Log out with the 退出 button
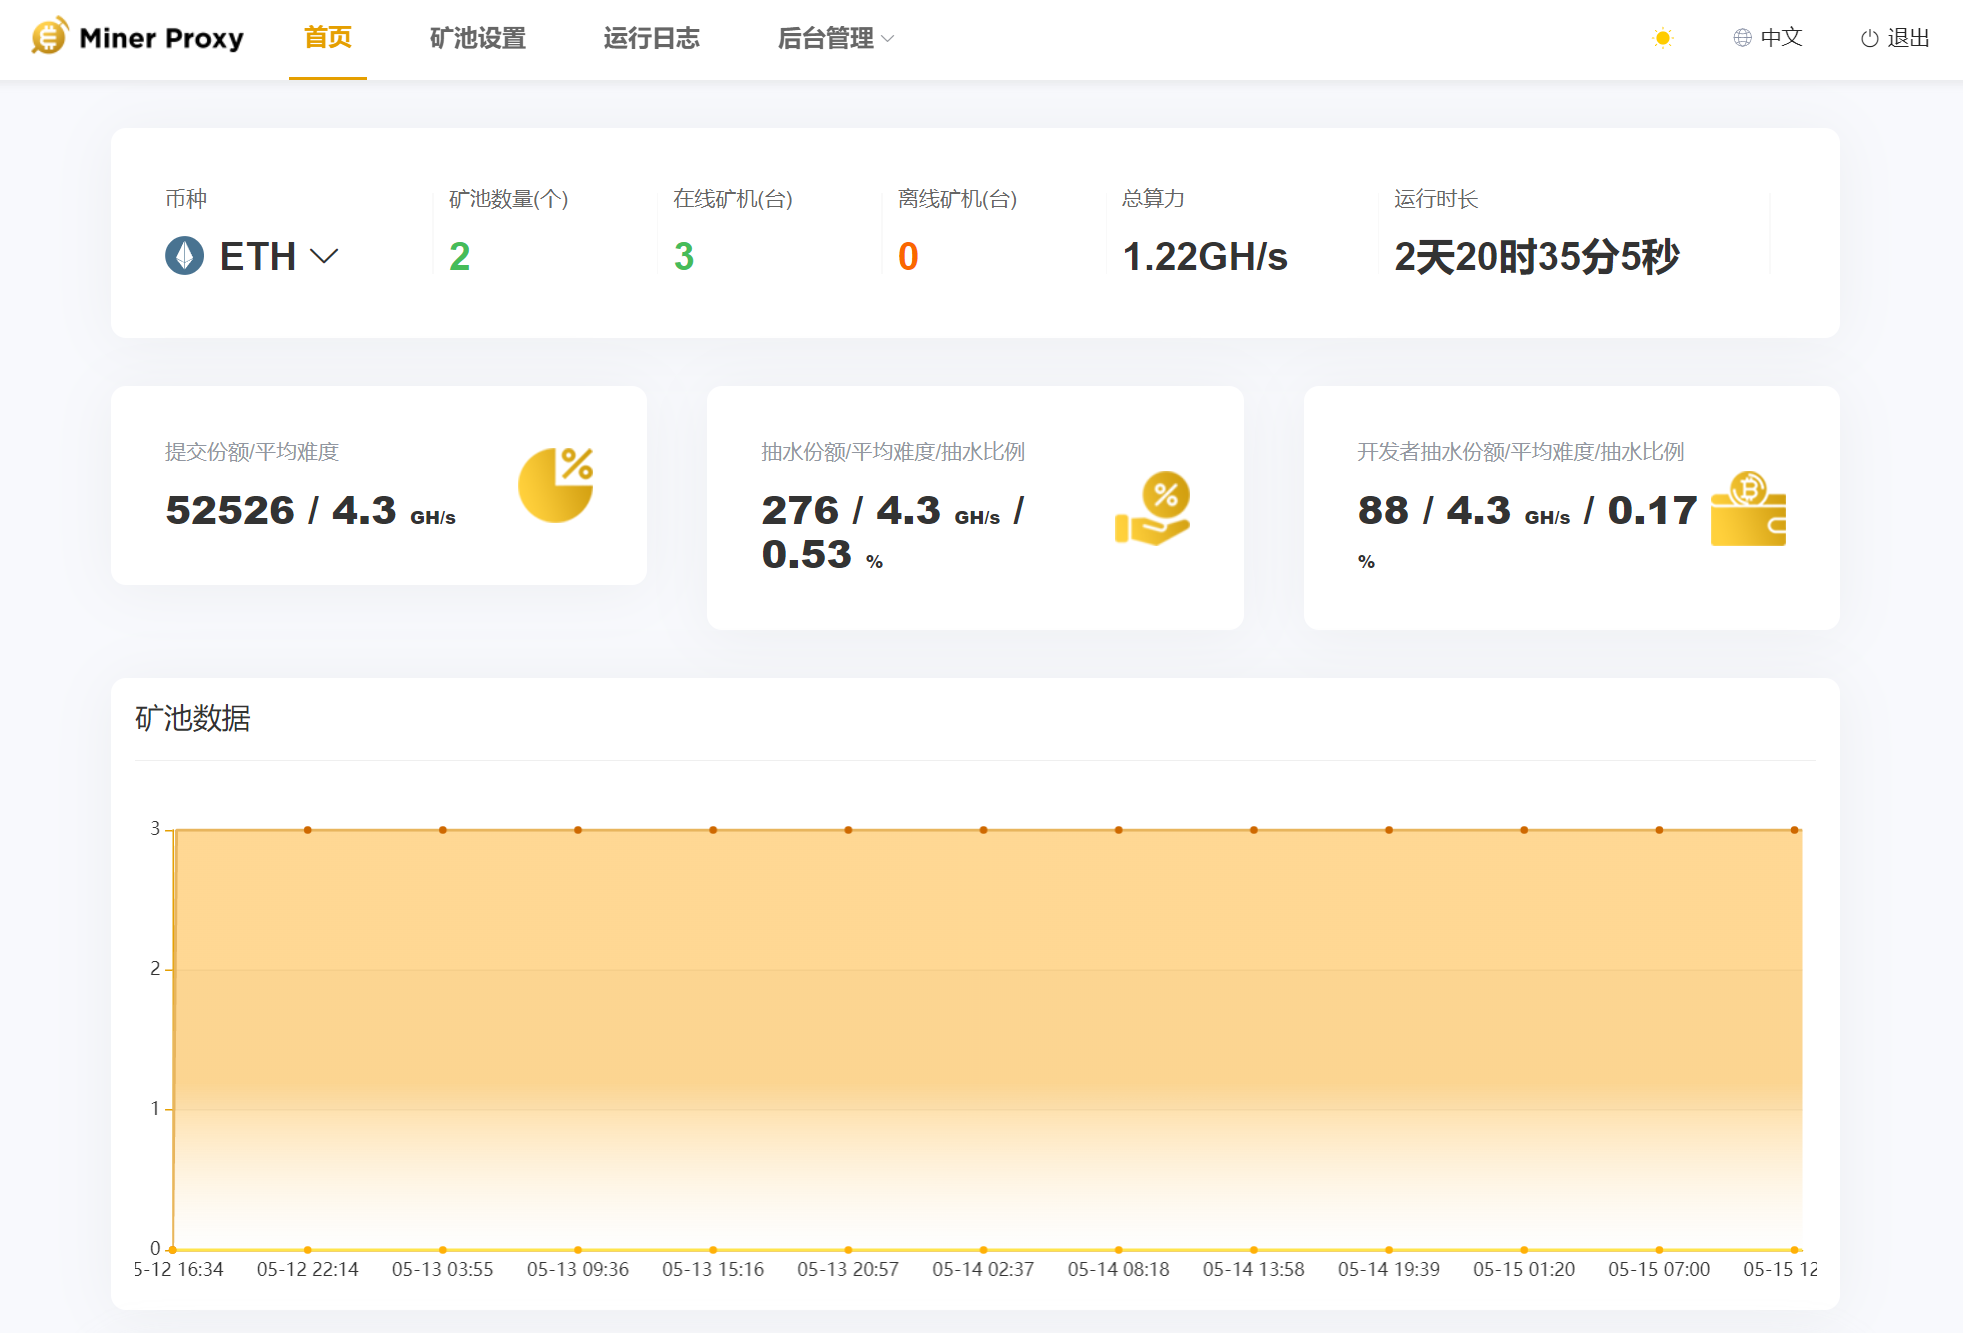Viewport: 1963px width, 1333px height. [x=1895, y=38]
